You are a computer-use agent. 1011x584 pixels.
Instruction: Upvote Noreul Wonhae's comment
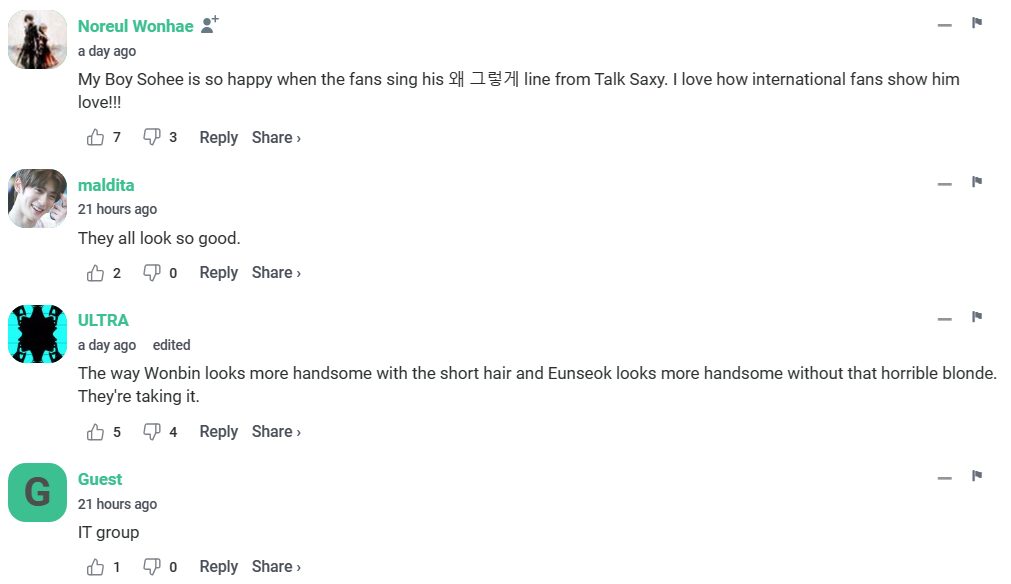coord(96,138)
